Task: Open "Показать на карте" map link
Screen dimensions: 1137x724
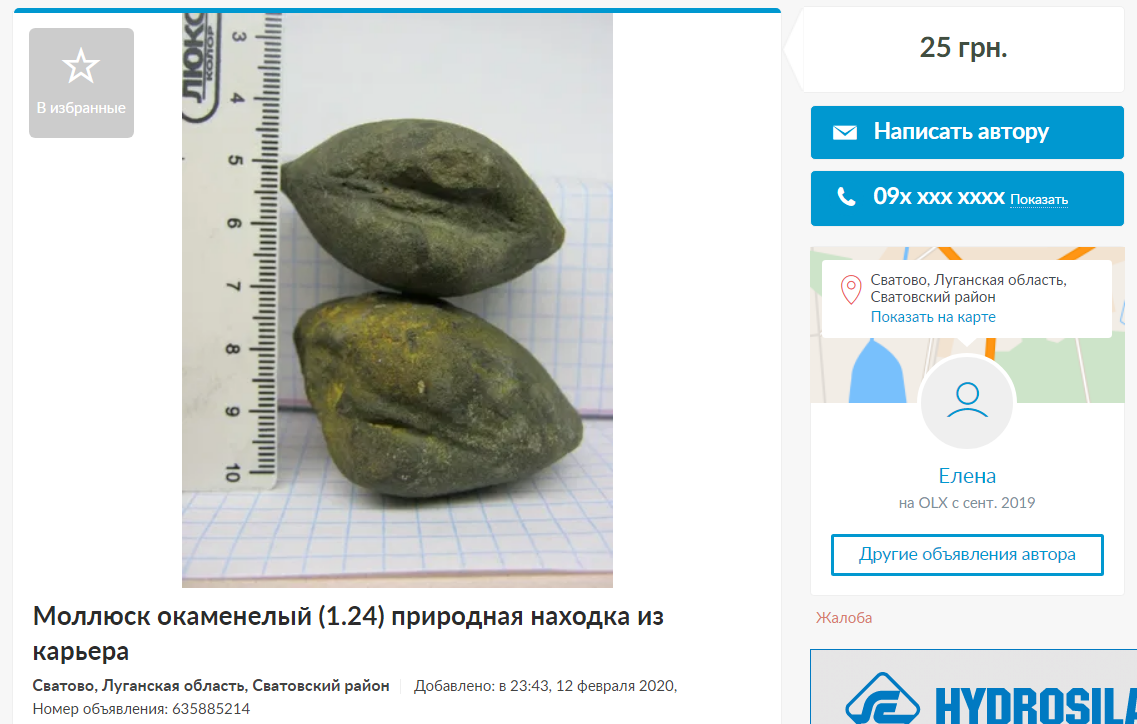Action: (x=933, y=317)
